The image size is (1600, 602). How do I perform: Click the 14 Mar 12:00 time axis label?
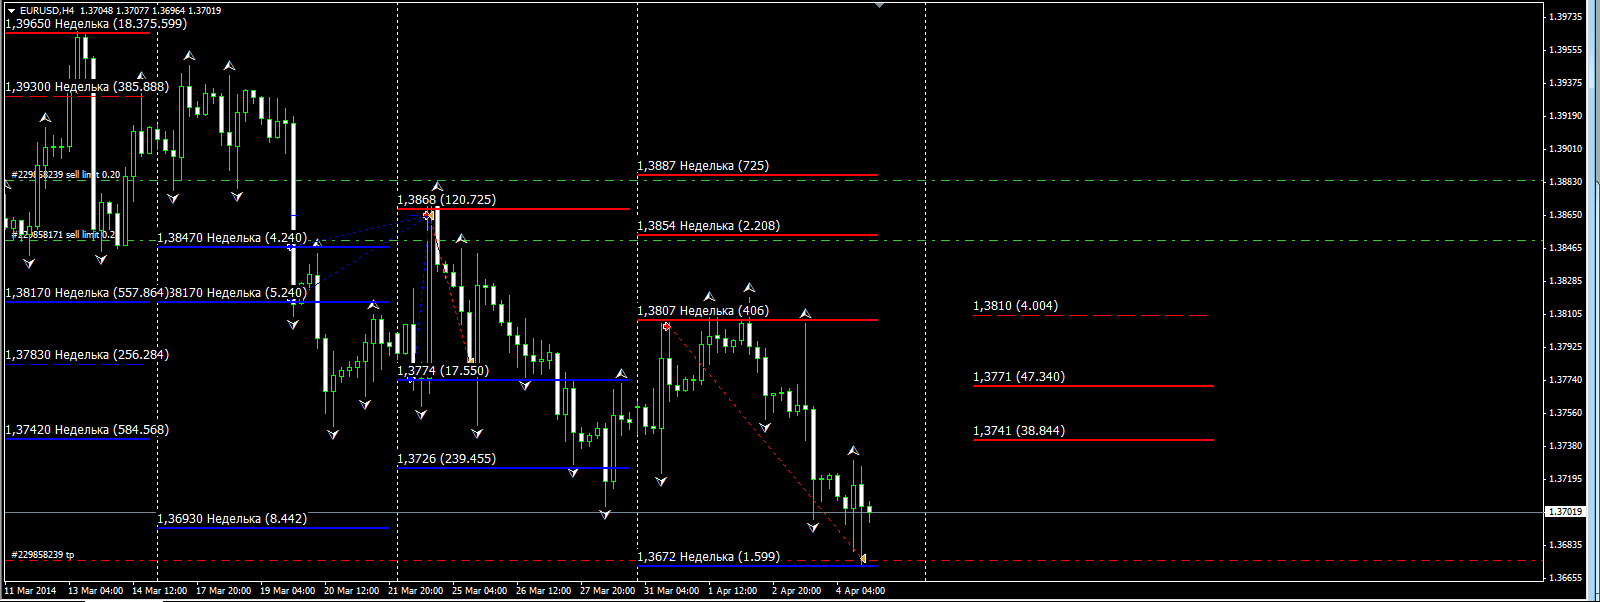tap(159, 591)
